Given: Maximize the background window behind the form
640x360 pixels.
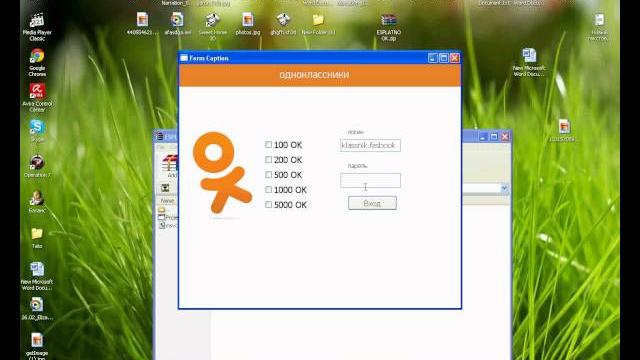Looking at the screenshot, I should coord(494,137).
